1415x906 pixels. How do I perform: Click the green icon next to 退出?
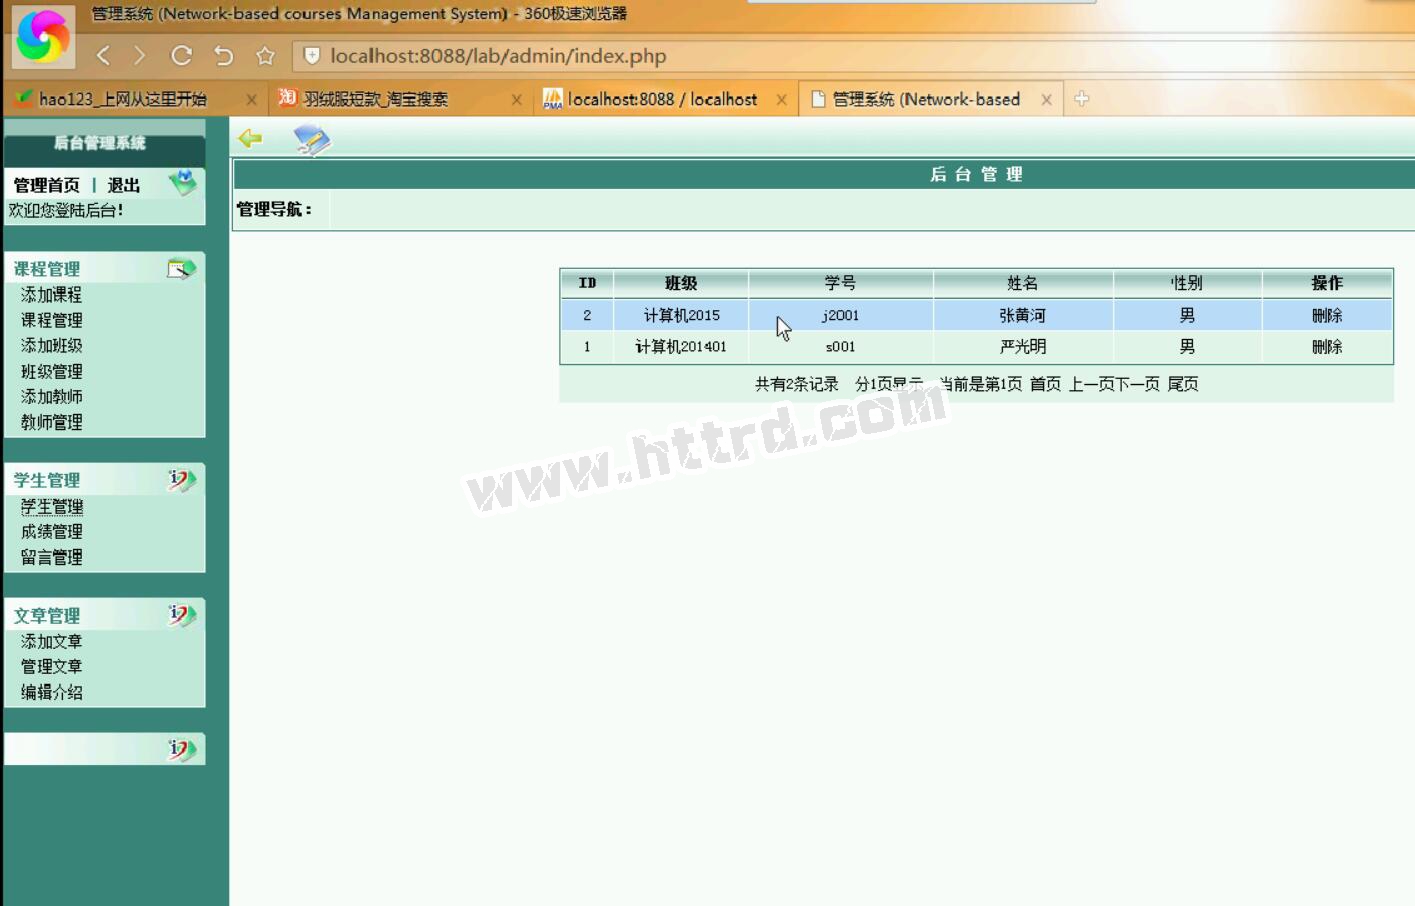183,182
